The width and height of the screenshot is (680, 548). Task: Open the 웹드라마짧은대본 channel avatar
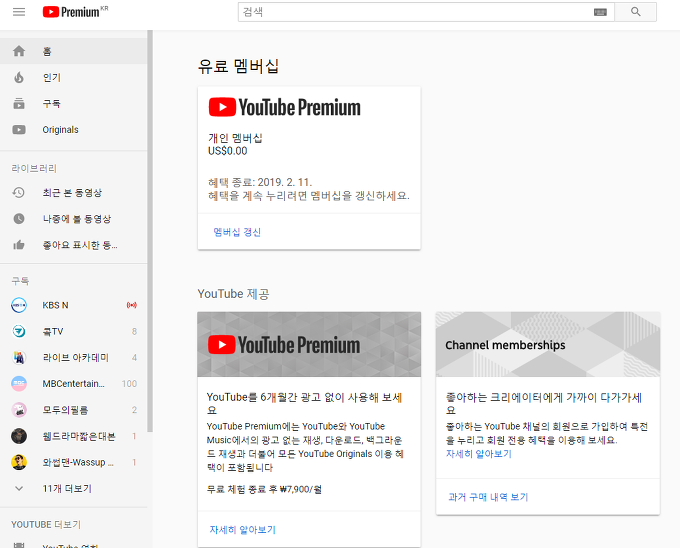pyautogui.click(x=19, y=436)
